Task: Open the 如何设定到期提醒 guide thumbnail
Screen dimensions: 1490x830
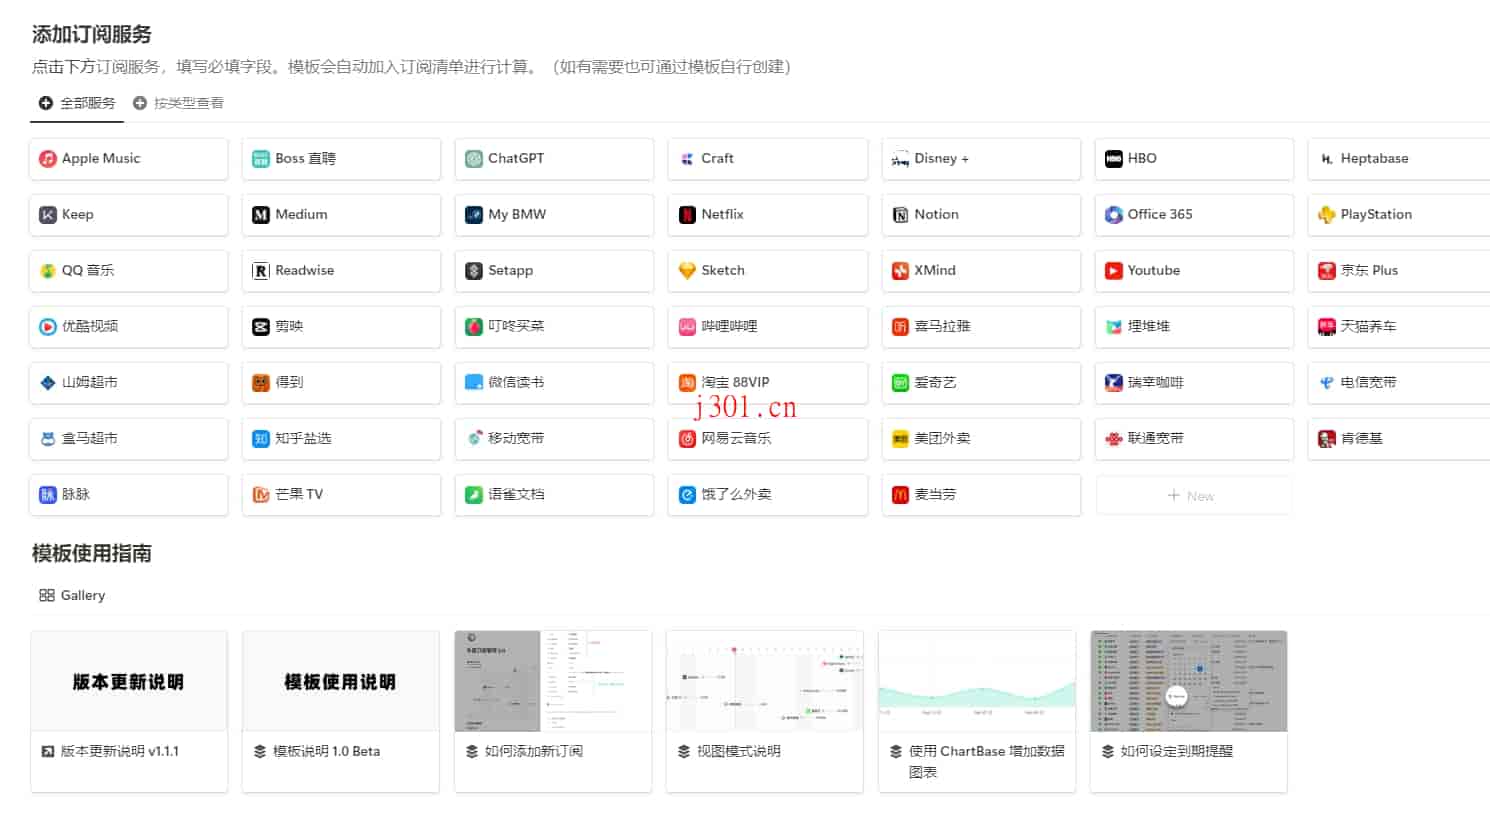Action: (1189, 681)
